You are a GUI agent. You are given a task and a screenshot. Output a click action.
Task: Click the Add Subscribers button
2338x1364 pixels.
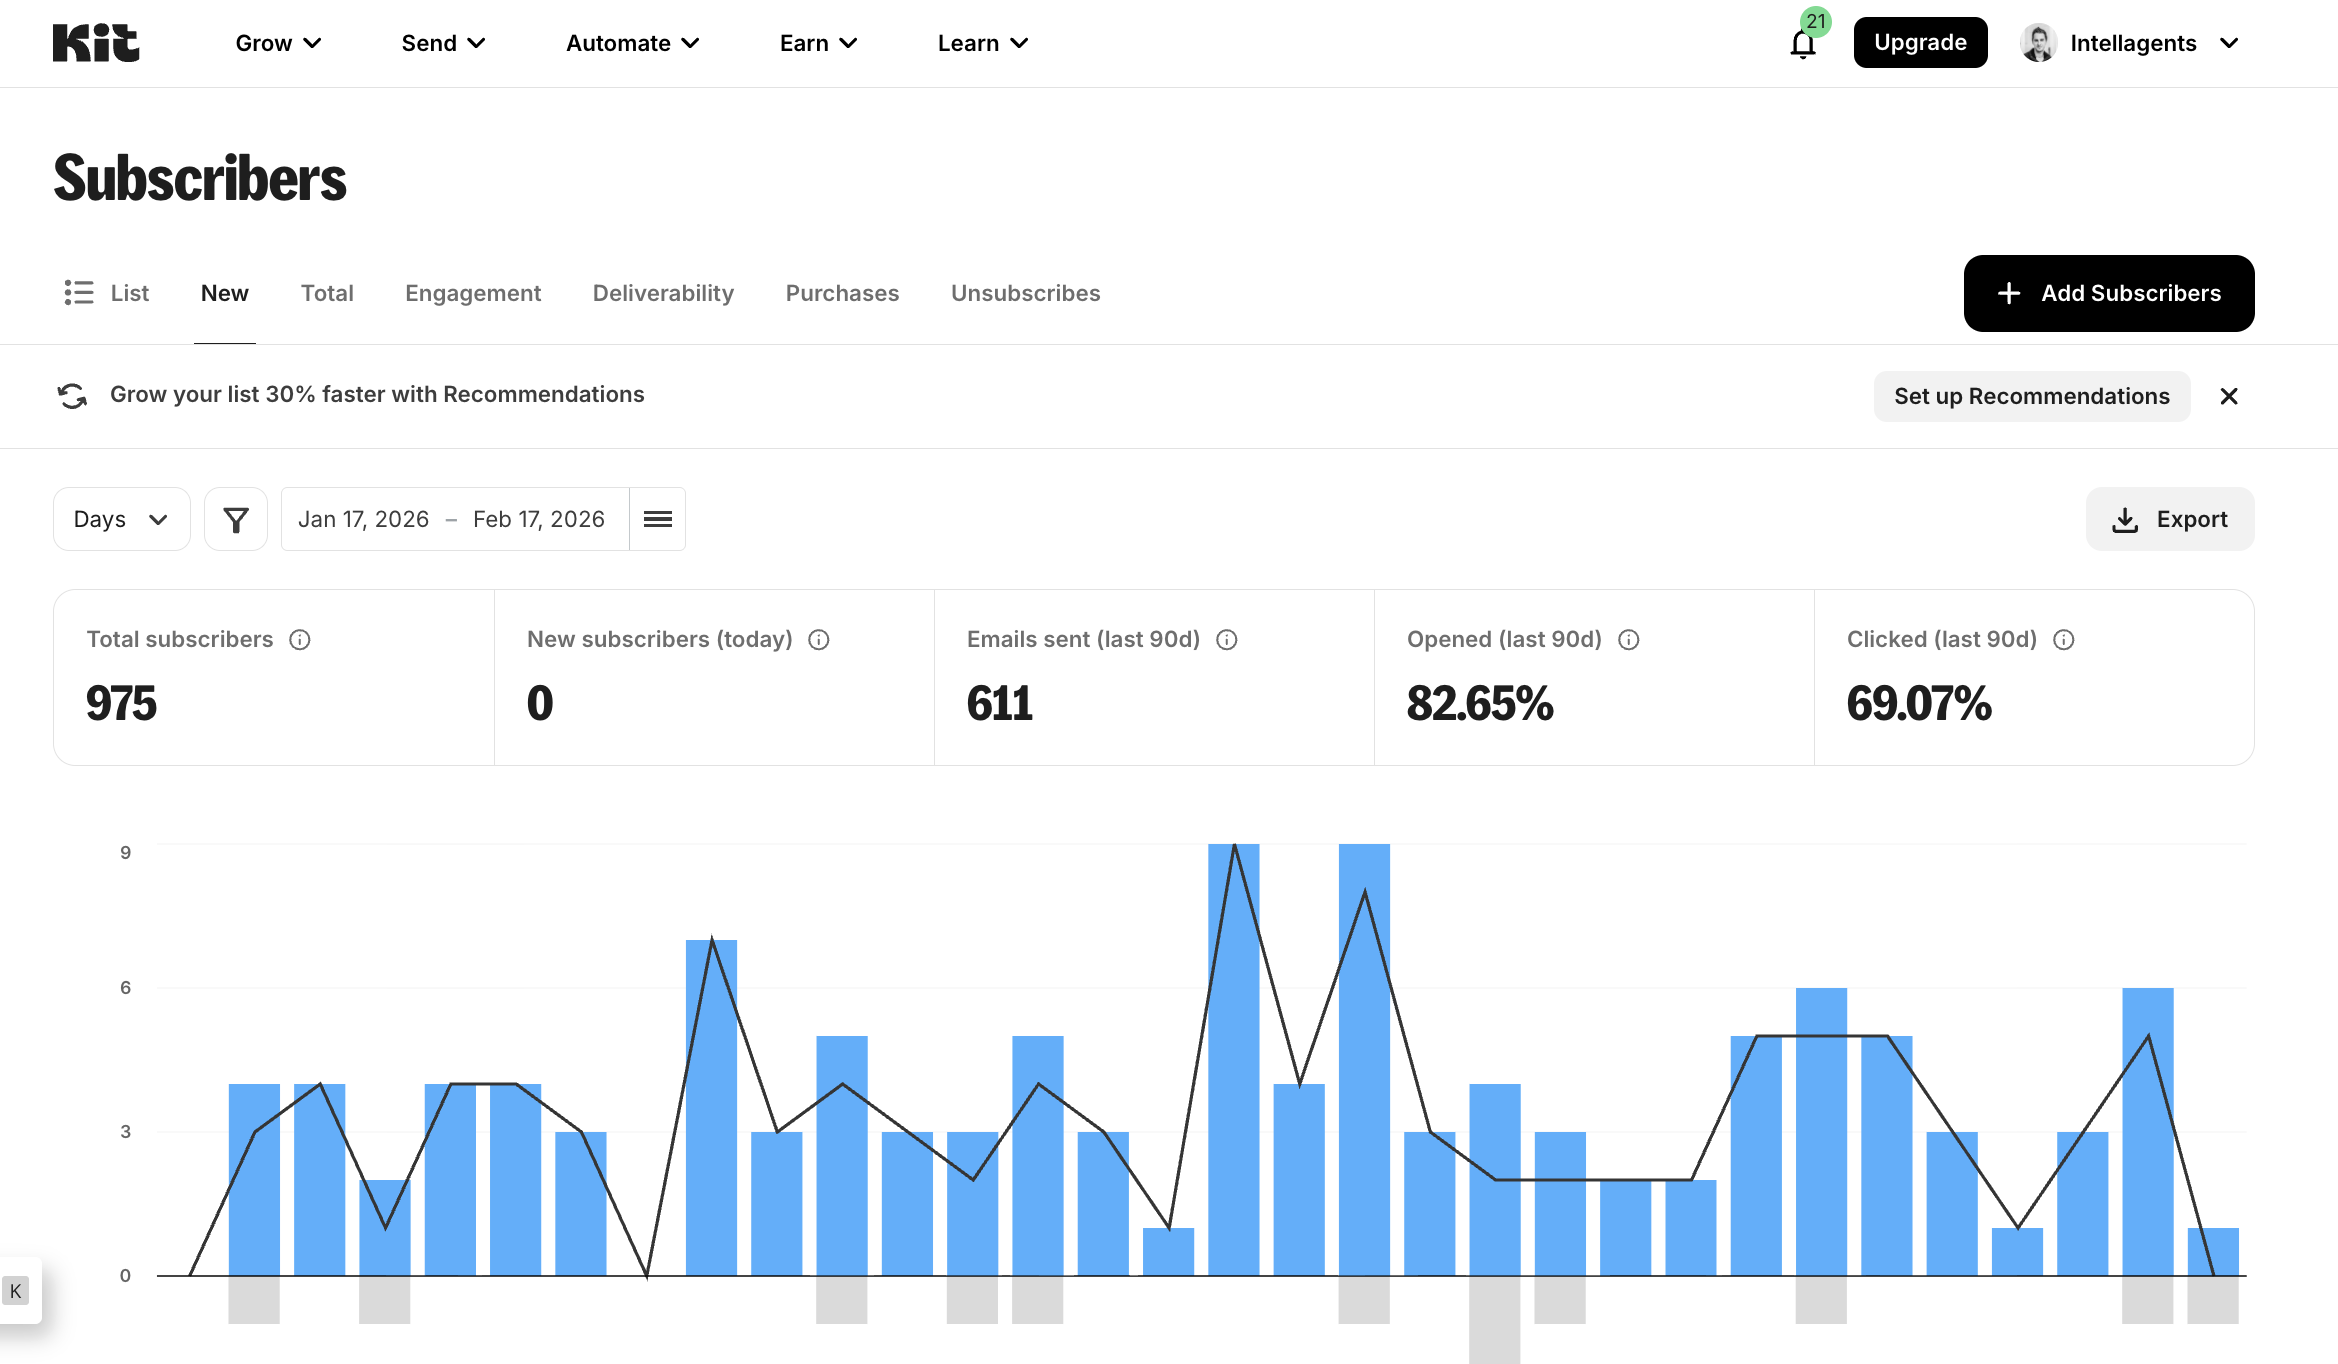(x=2108, y=293)
